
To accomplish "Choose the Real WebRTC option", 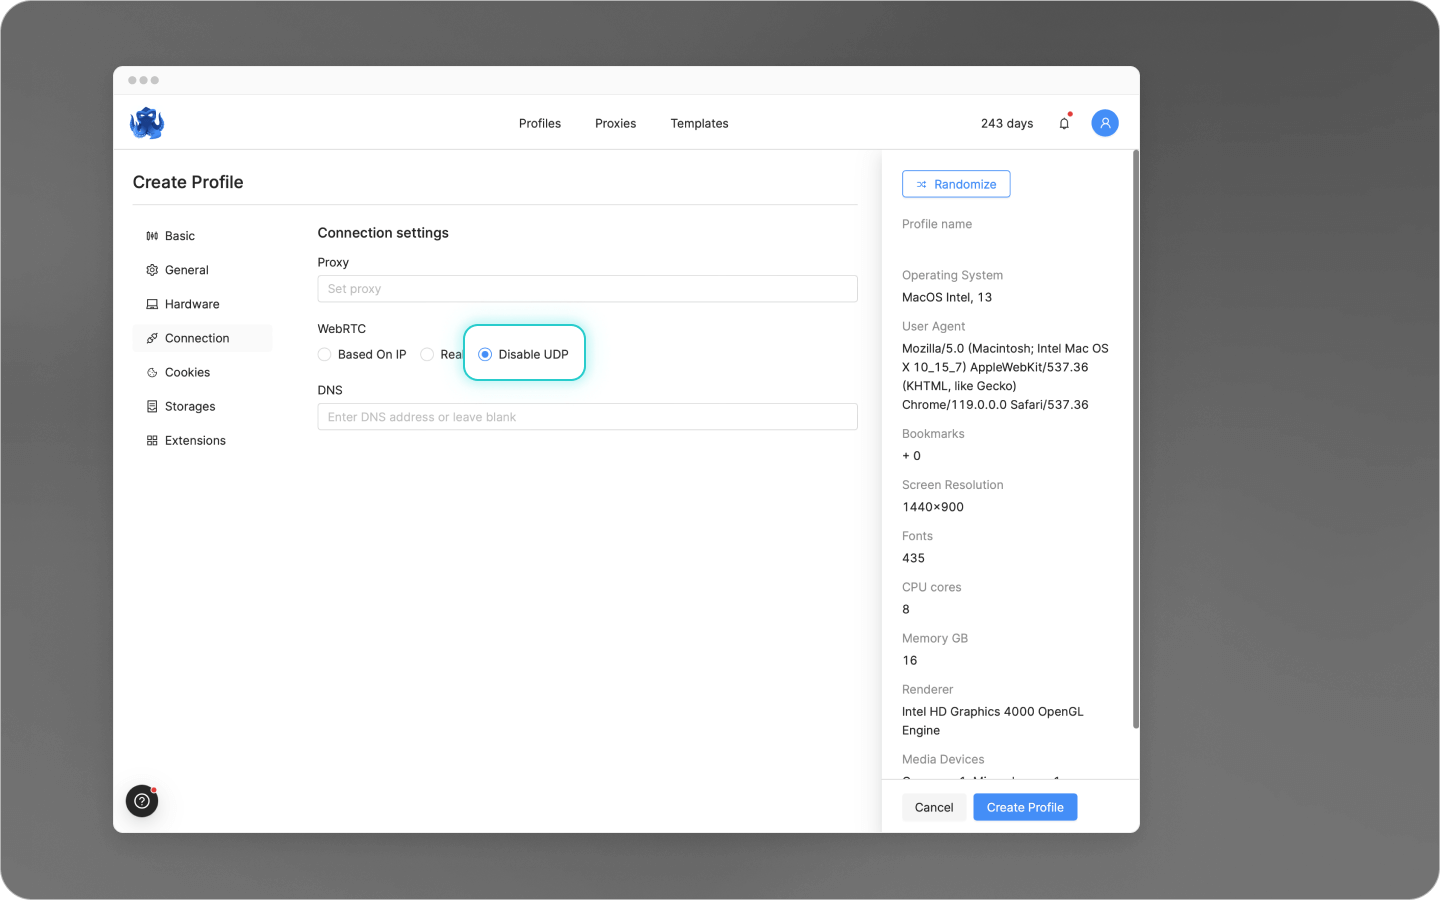I will point(427,354).
